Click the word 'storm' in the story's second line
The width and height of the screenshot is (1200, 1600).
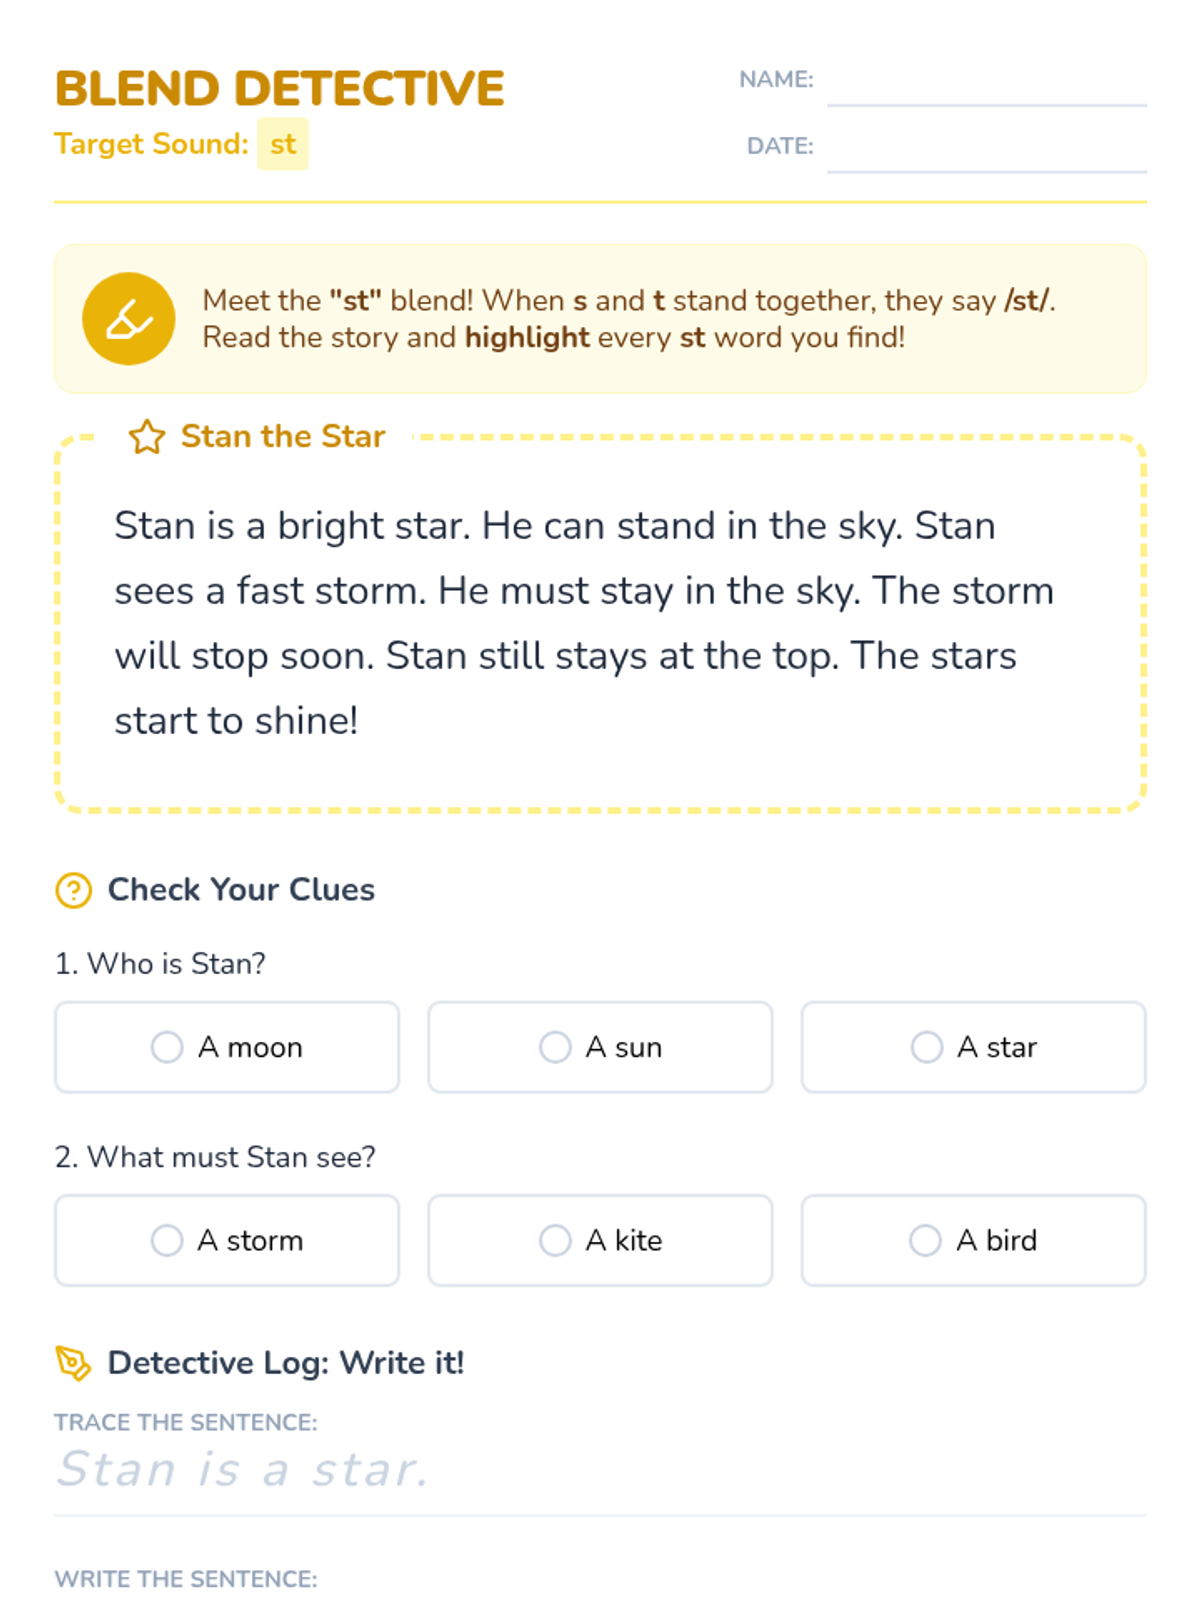click(x=370, y=591)
